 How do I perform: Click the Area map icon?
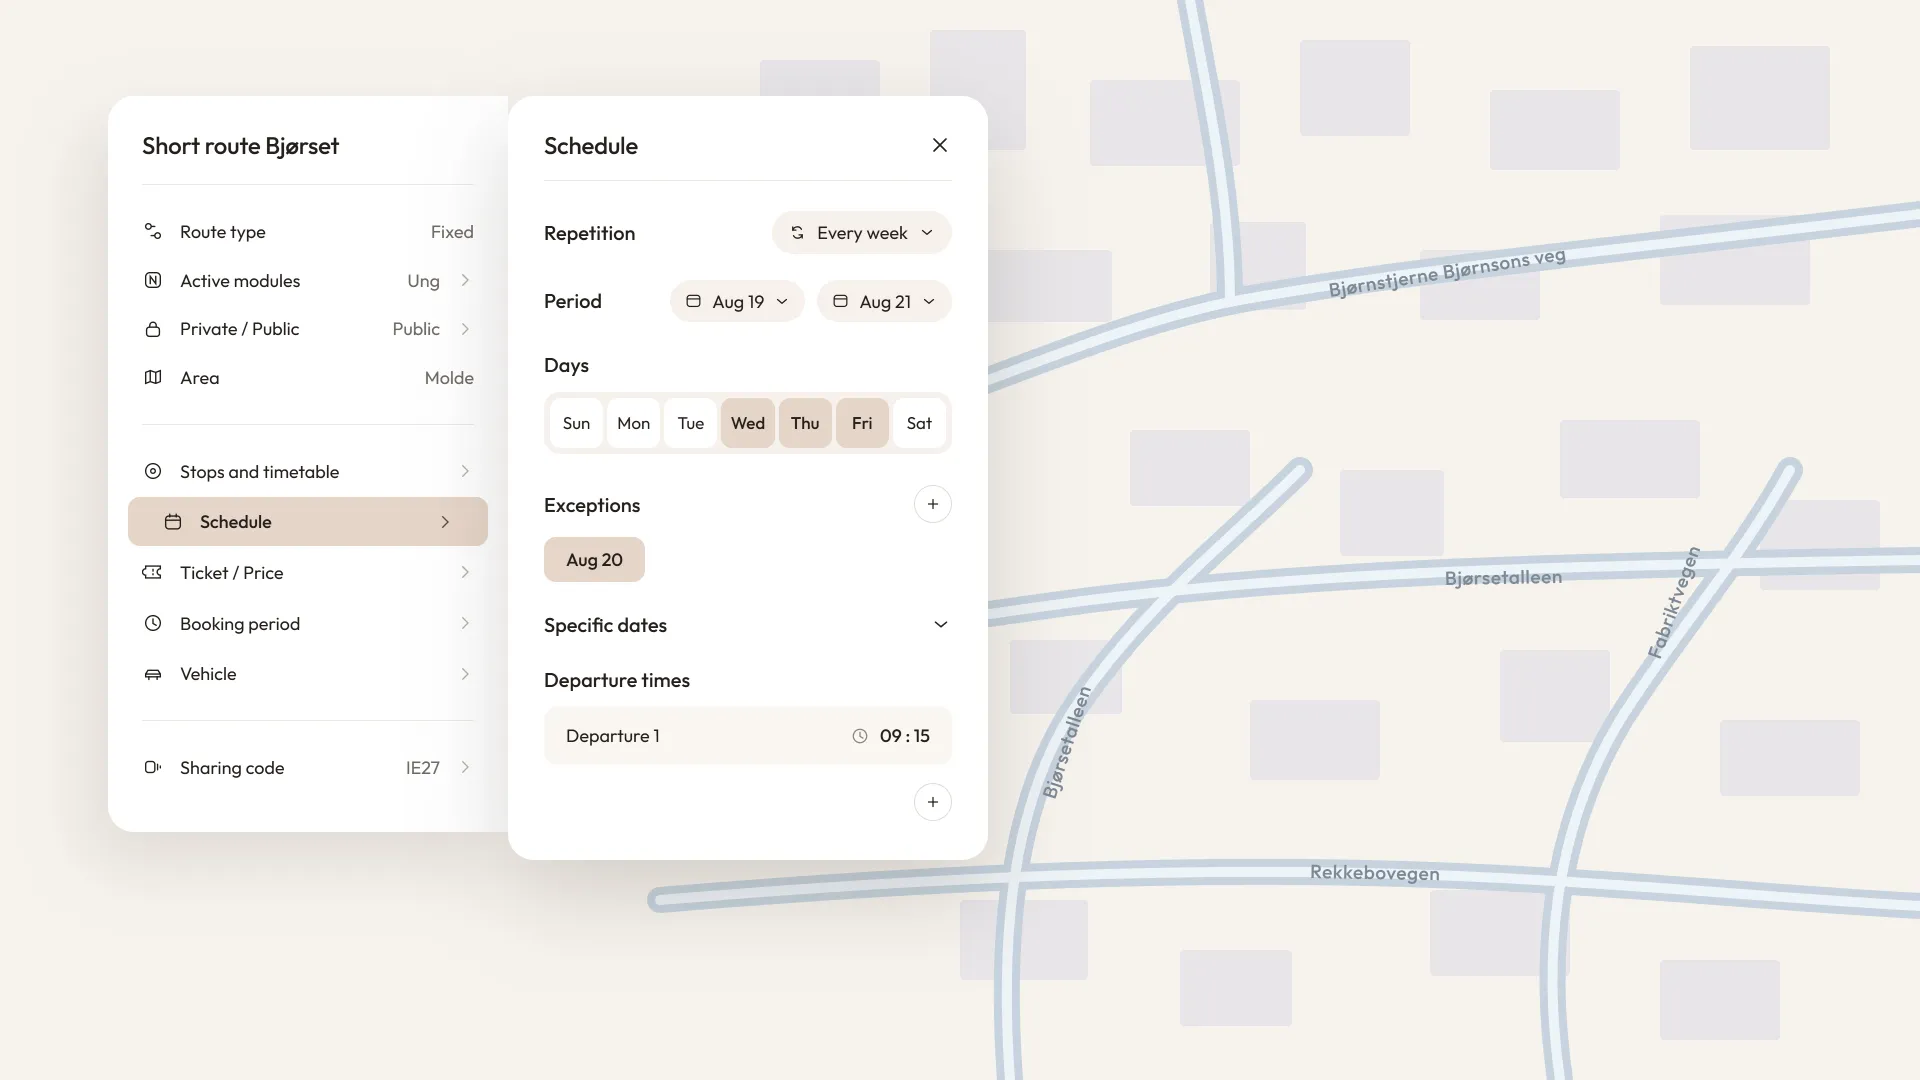(x=153, y=378)
